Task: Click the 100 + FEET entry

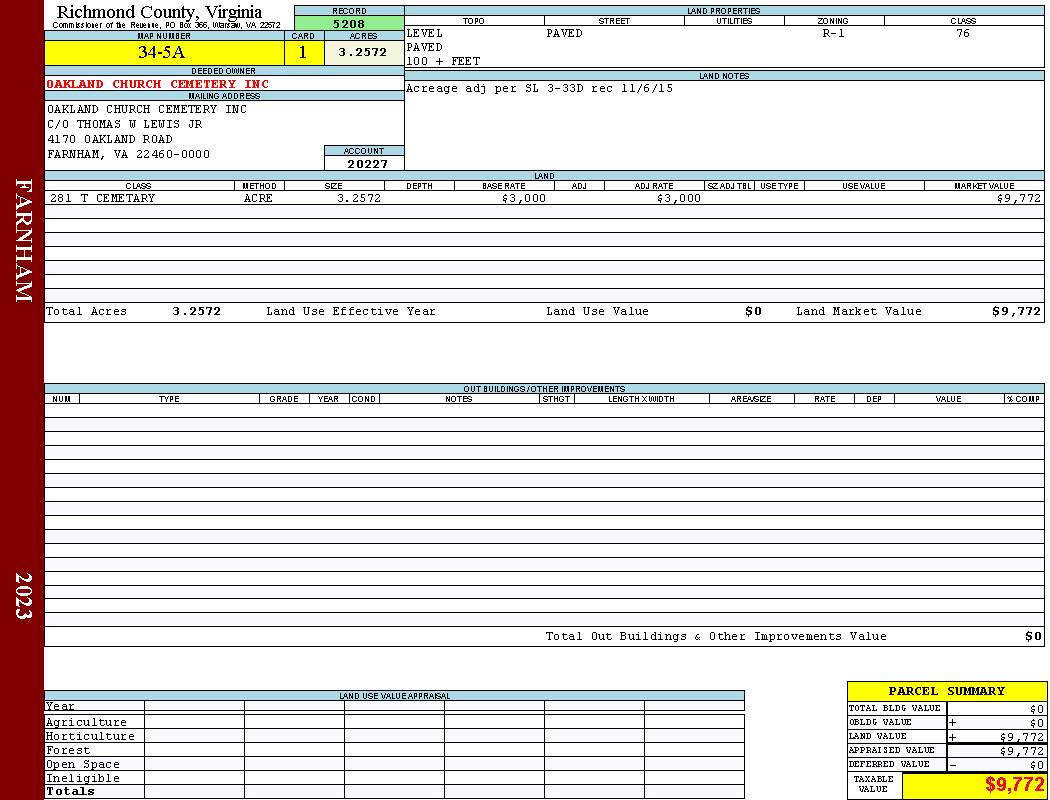Action: 443,61
